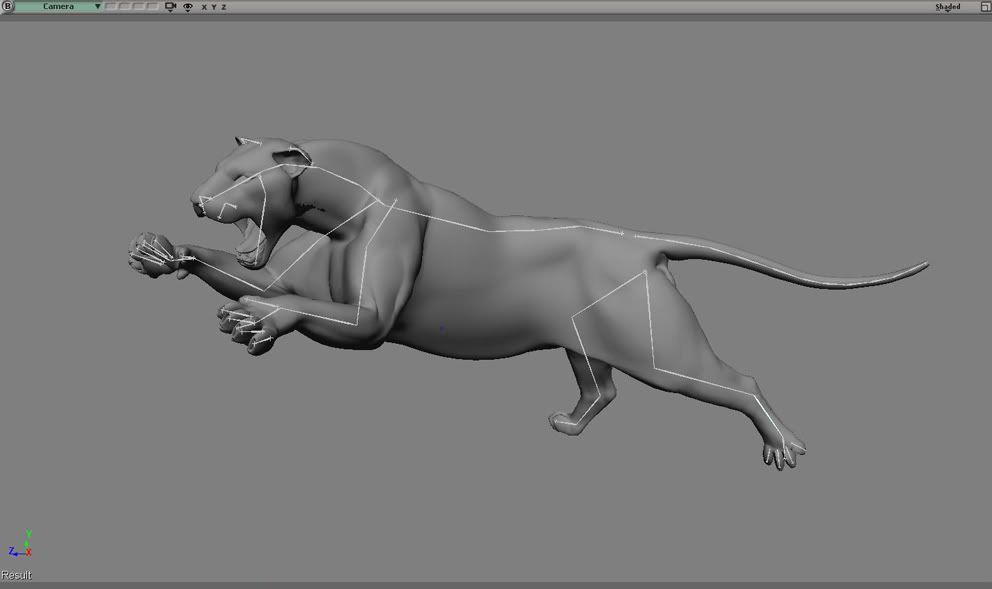Screen dimensions: 992x589
Task: Click the Result label in the viewport corner
Action: click(16, 575)
